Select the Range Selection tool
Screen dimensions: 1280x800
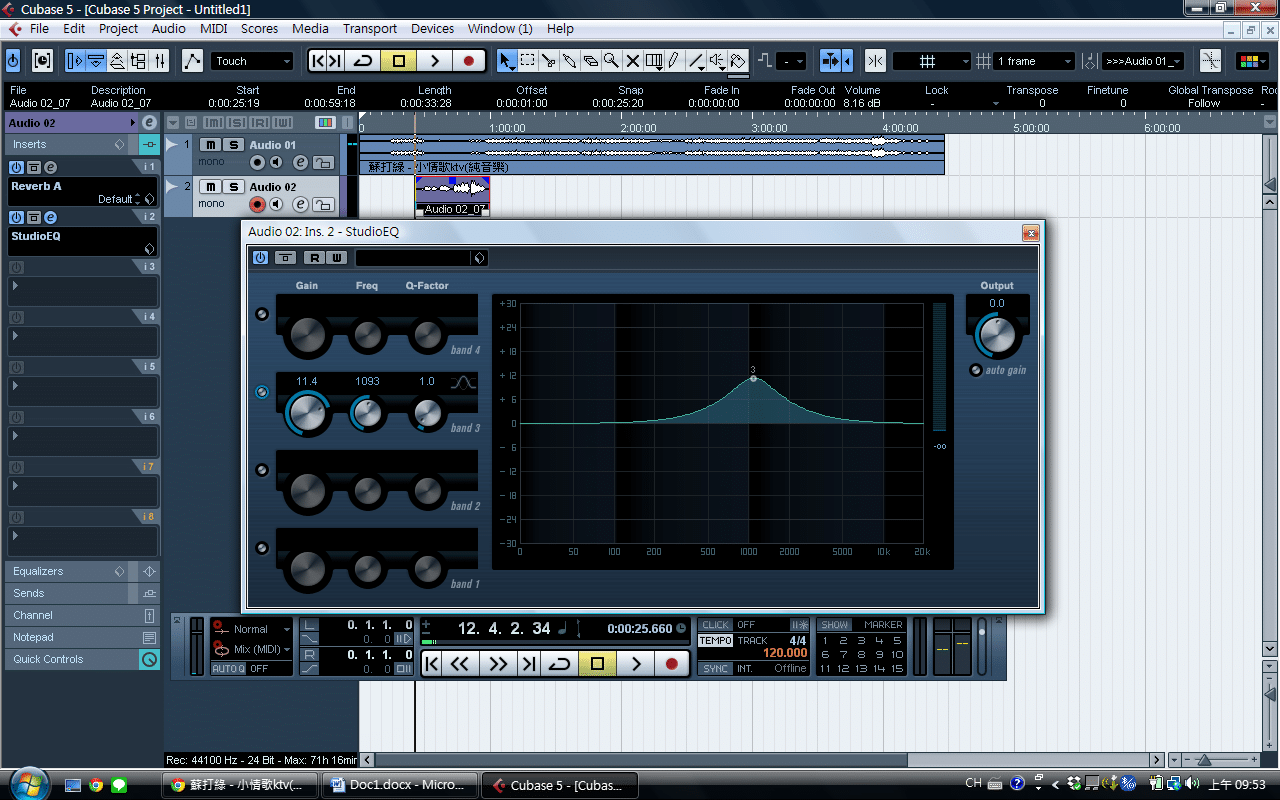528,61
